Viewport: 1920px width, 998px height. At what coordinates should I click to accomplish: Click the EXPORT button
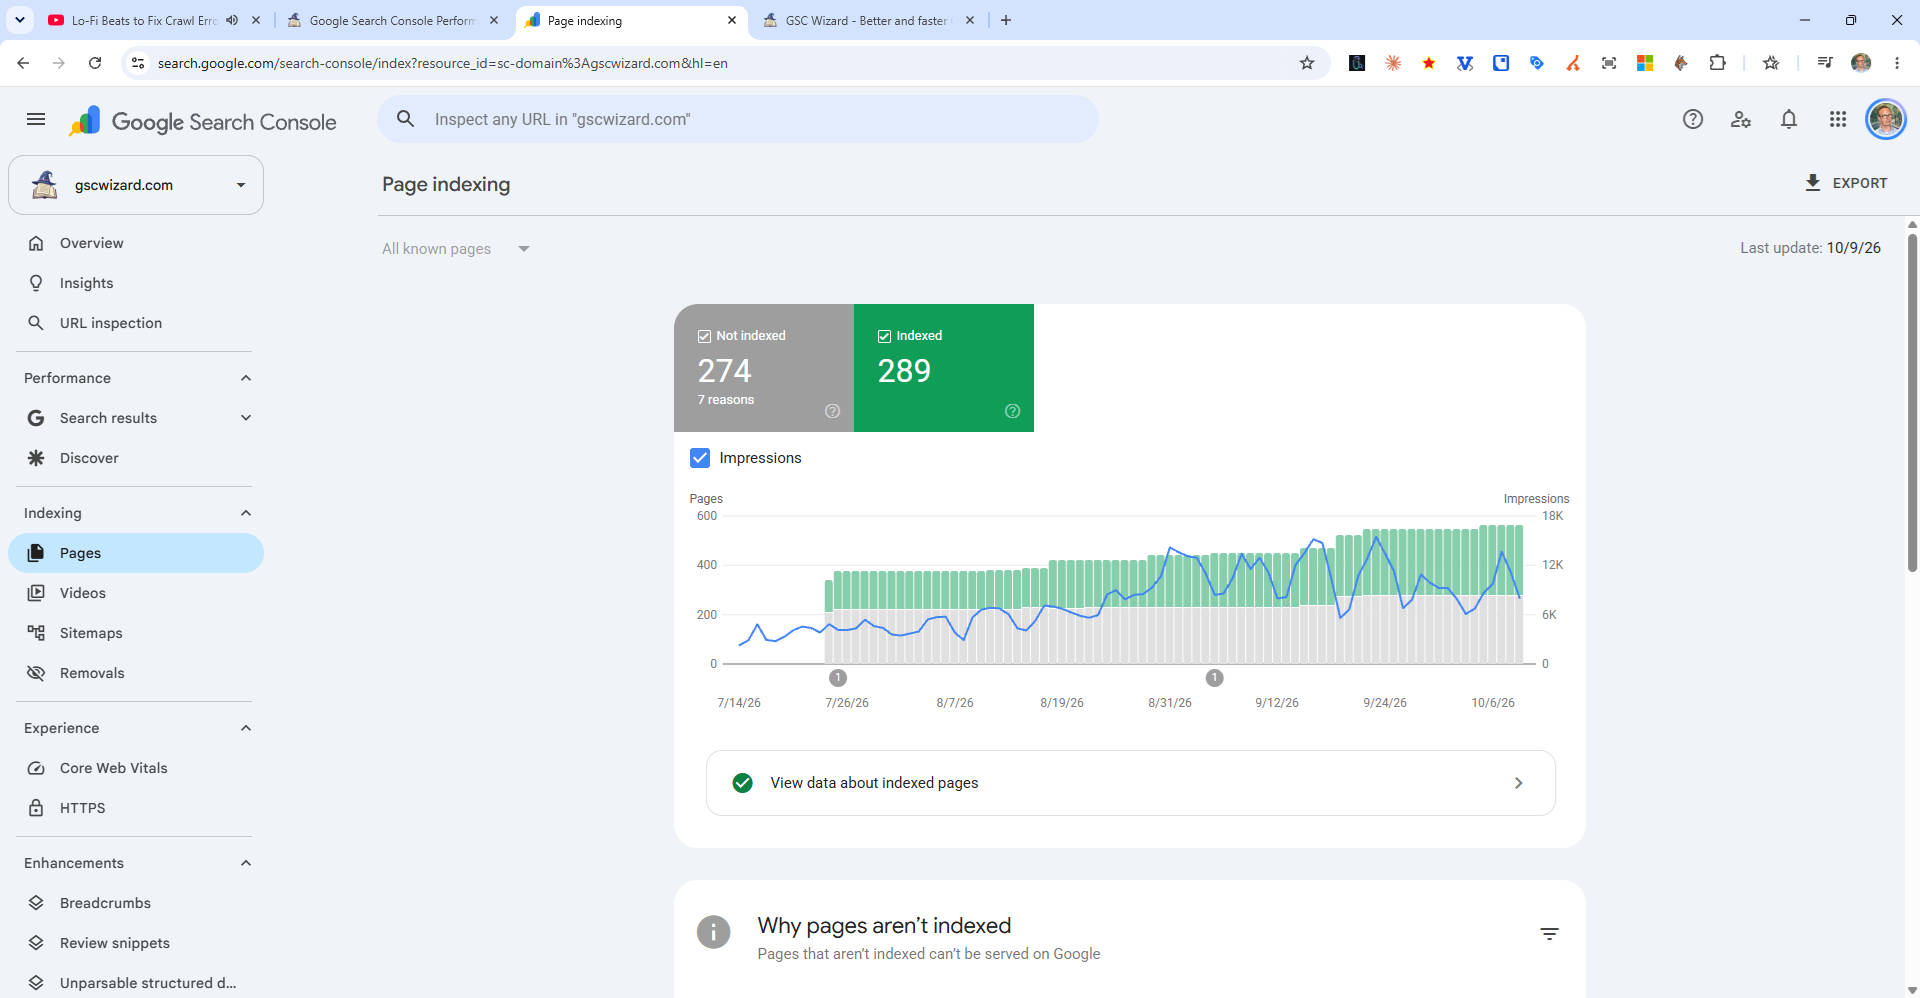(x=1846, y=183)
